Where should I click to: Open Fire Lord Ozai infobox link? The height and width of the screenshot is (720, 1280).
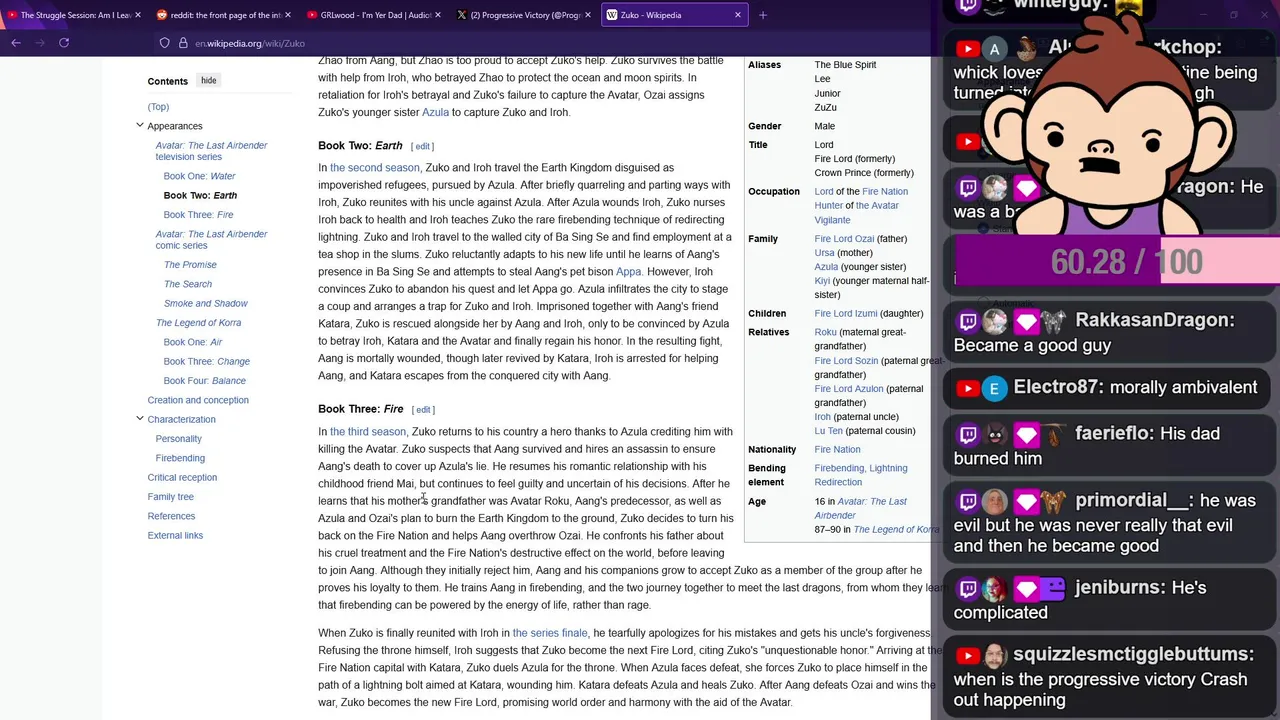[844, 239]
